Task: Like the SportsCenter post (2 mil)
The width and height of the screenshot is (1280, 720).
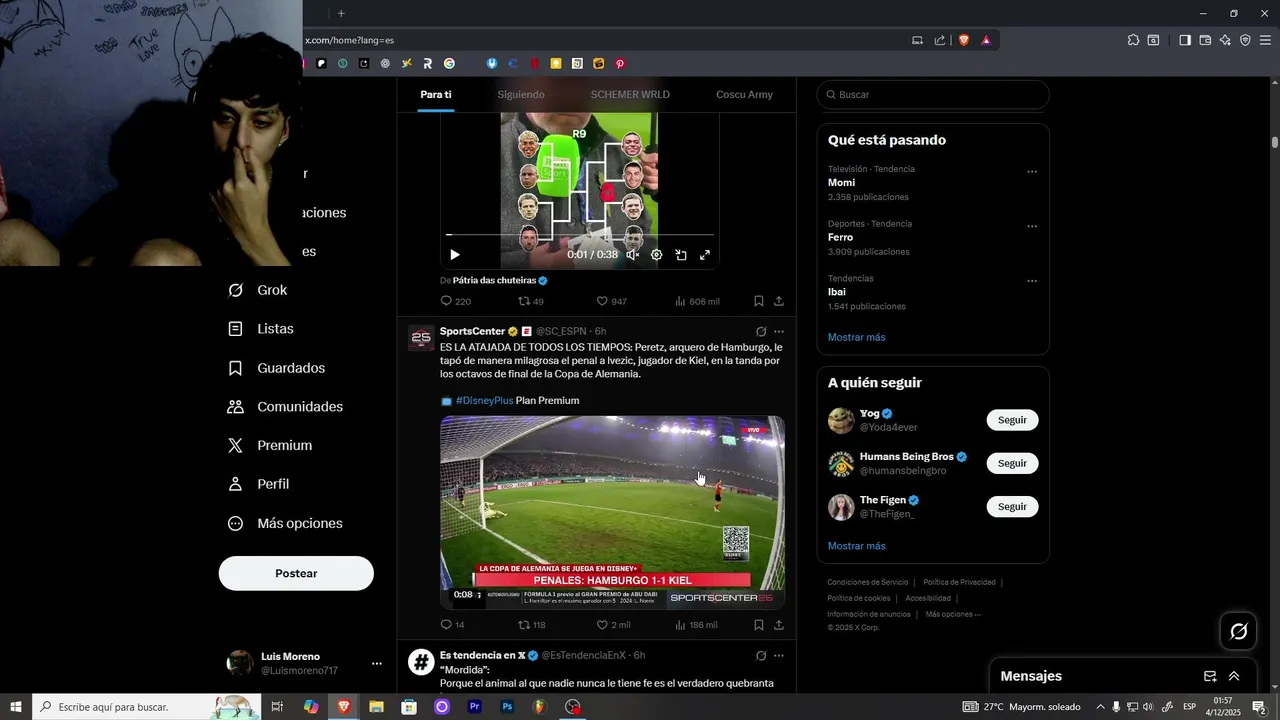Action: tap(613, 625)
